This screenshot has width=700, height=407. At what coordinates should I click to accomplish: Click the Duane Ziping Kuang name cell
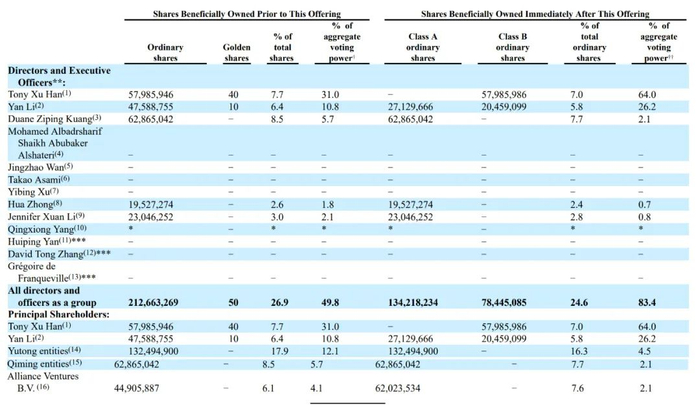tap(54, 119)
